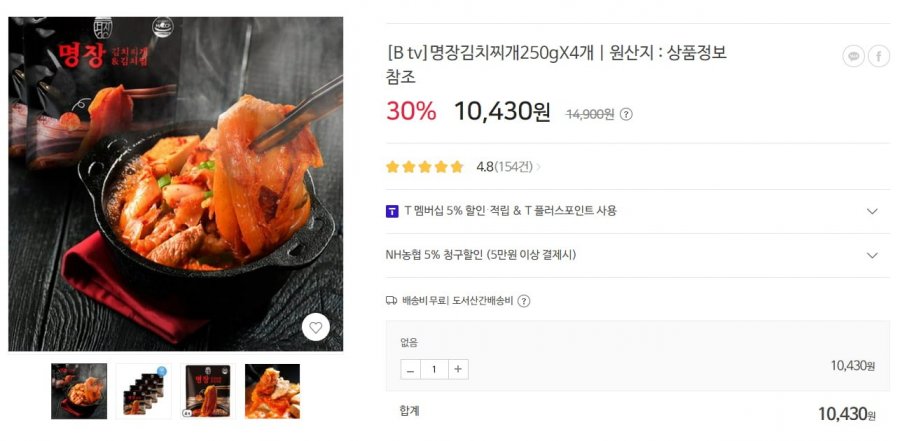900x441 pixels.
Task: Select third thumbnail with 명장 package
Action: tap(207, 391)
